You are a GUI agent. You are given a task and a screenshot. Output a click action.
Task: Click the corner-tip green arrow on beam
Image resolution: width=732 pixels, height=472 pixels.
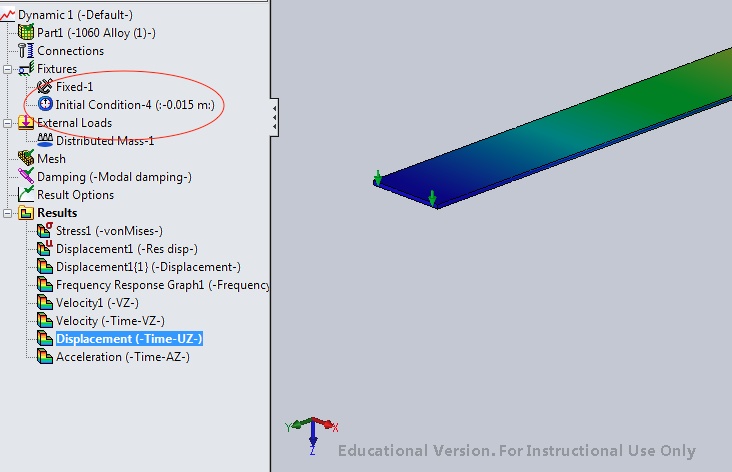378,177
